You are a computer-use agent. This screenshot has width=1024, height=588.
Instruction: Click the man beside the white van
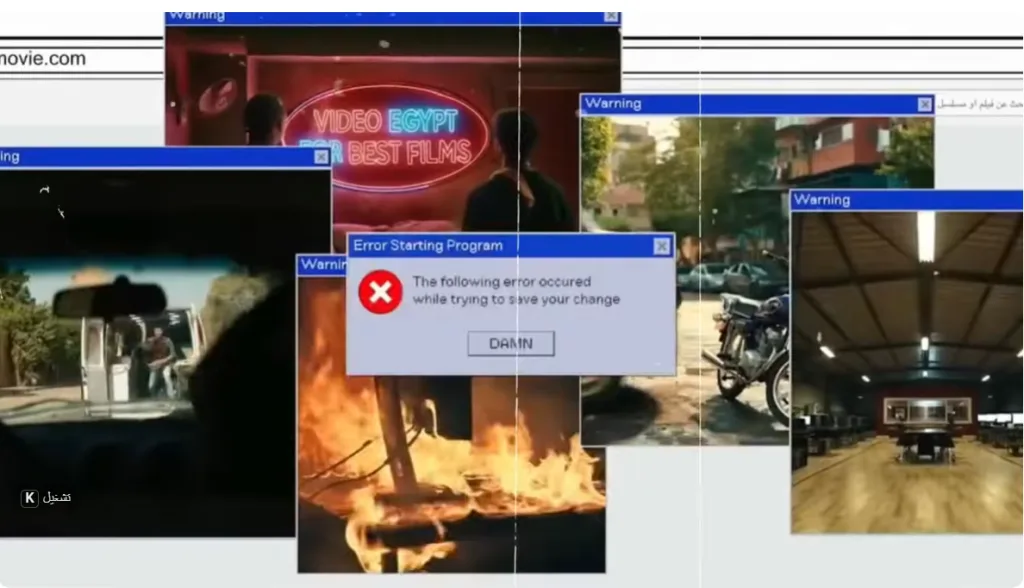pos(157,361)
